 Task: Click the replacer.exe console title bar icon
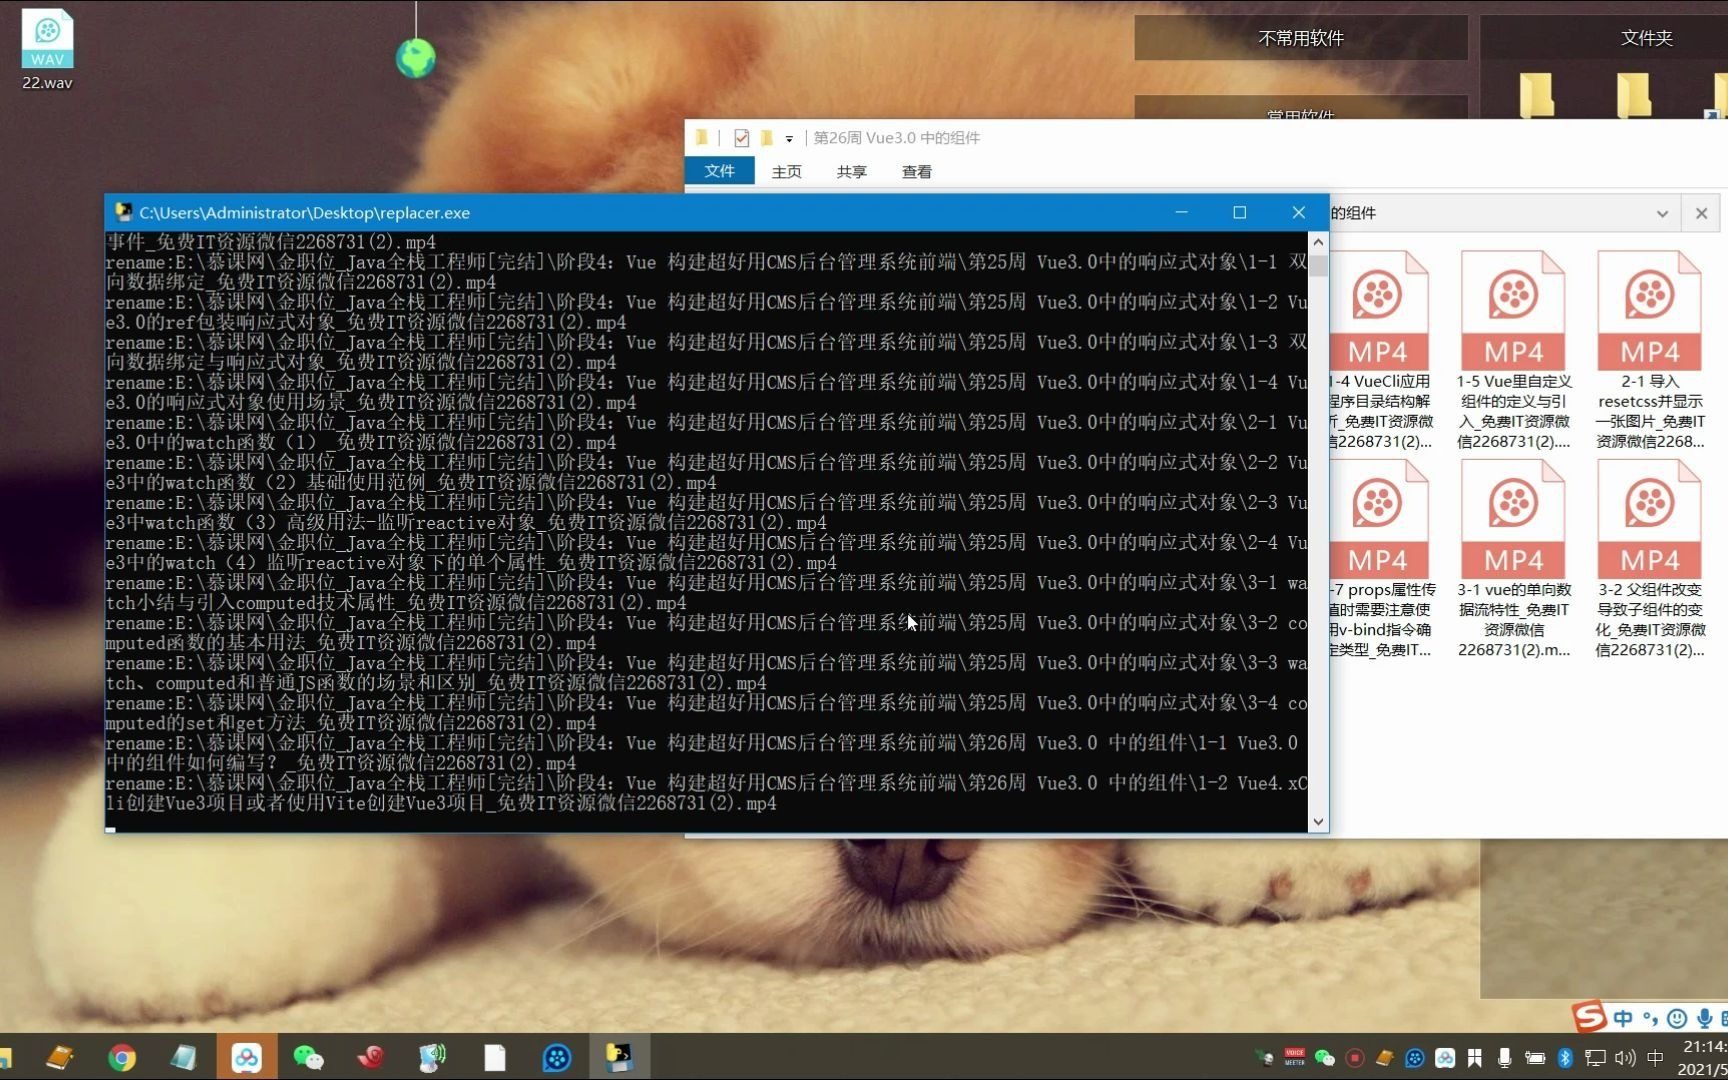[124, 212]
